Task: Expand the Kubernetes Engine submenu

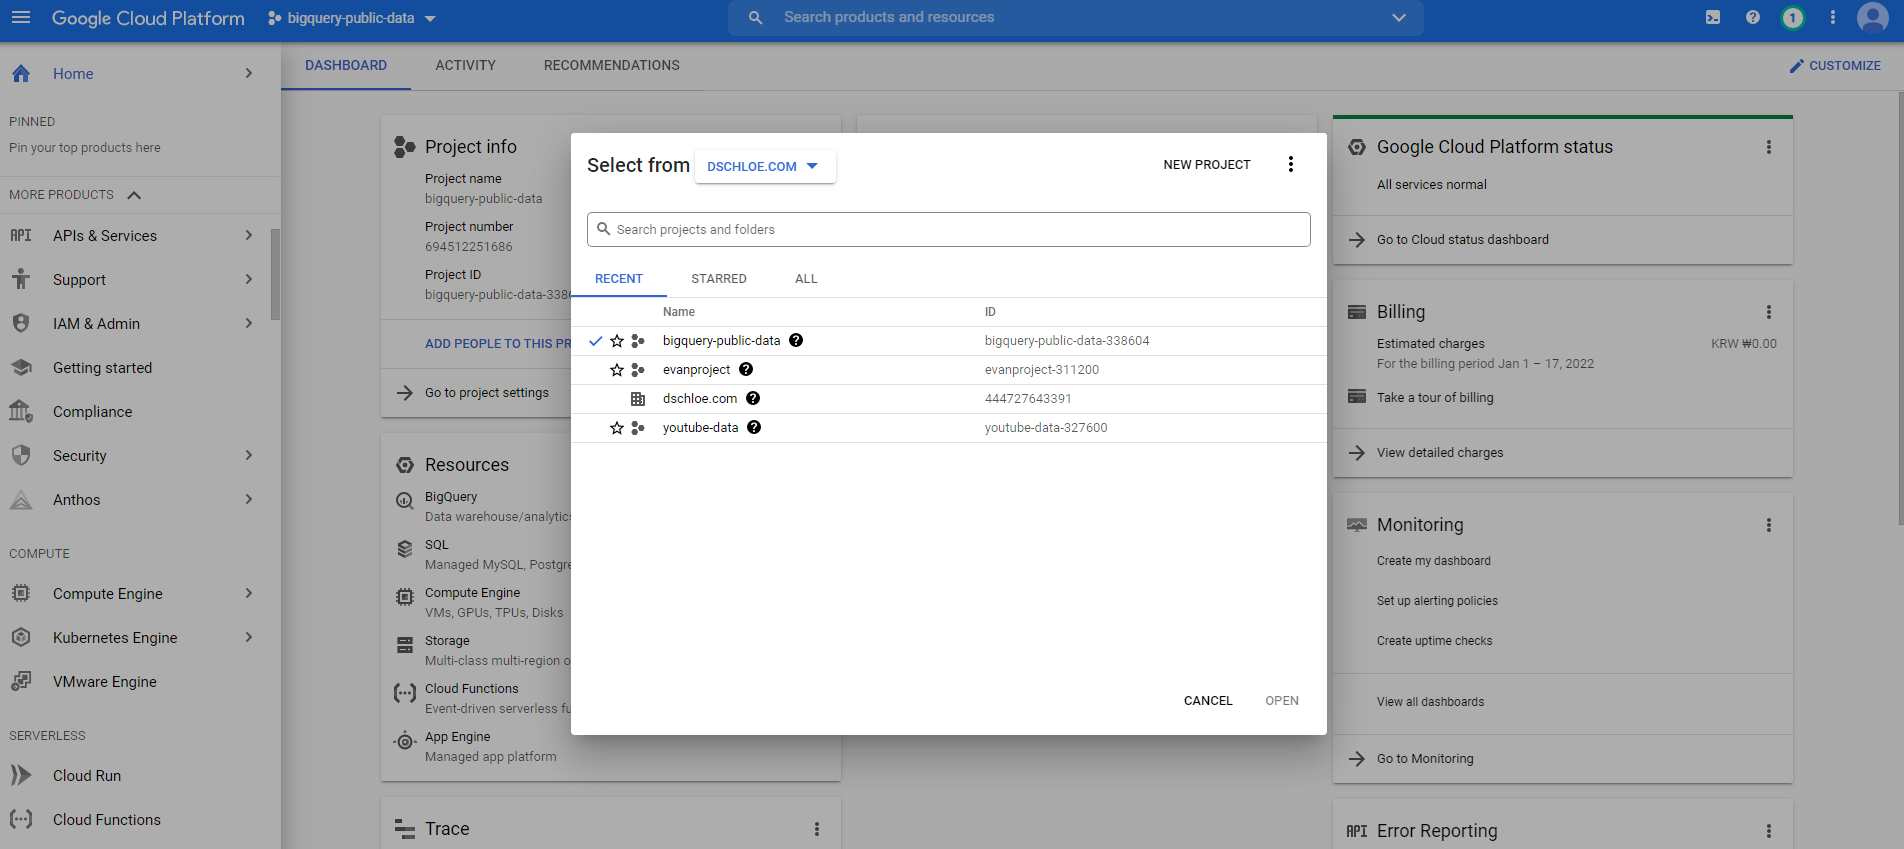Action: tap(249, 637)
